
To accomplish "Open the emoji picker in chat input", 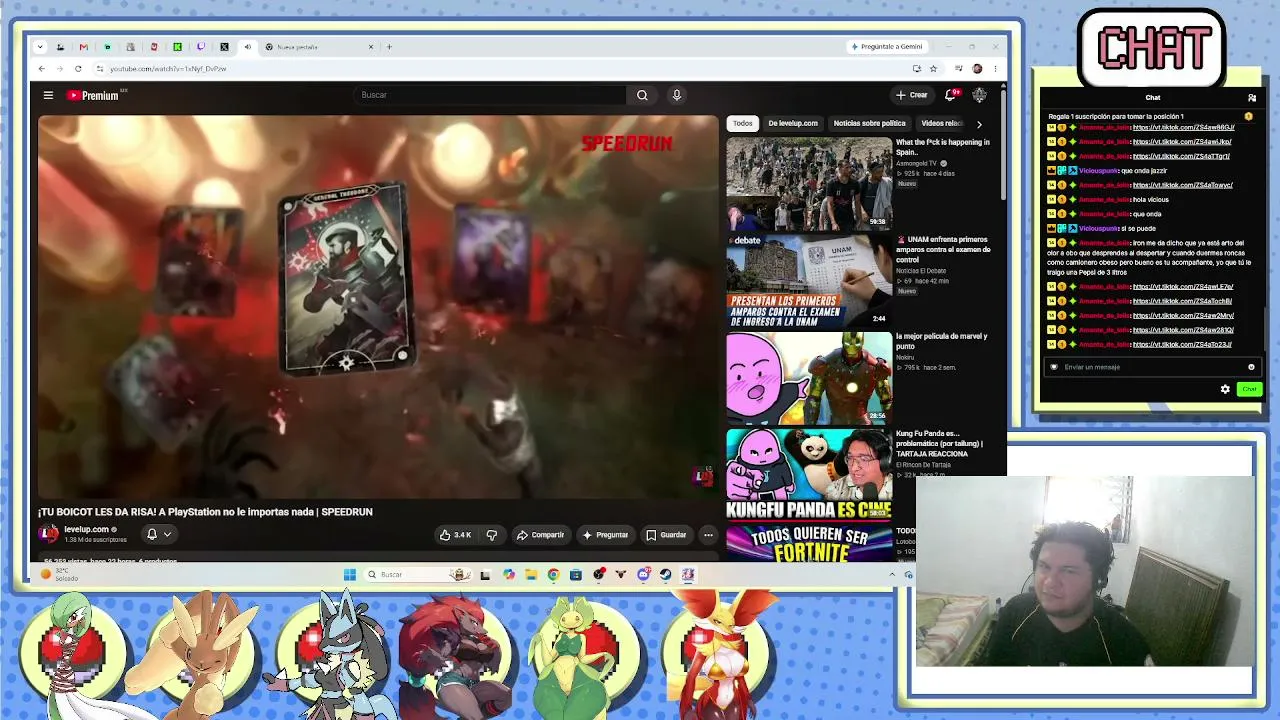I will tap(1251, 367).
